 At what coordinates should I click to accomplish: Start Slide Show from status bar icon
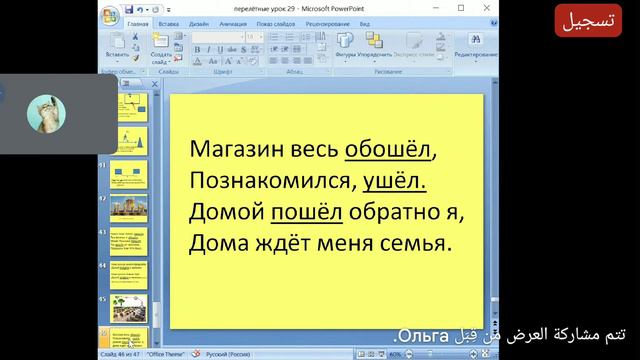381,354
